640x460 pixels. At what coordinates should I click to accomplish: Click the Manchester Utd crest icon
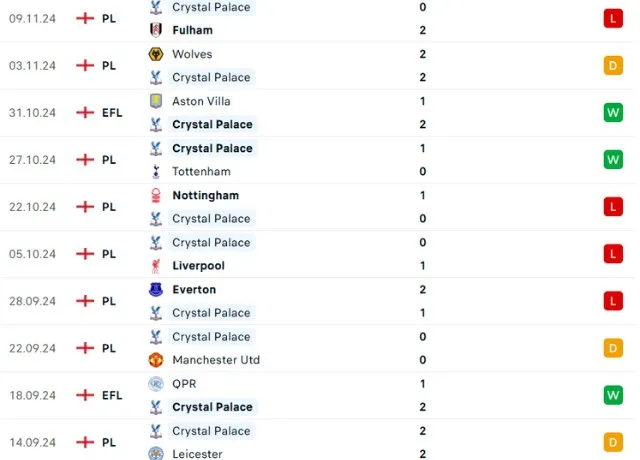(155, 360)
